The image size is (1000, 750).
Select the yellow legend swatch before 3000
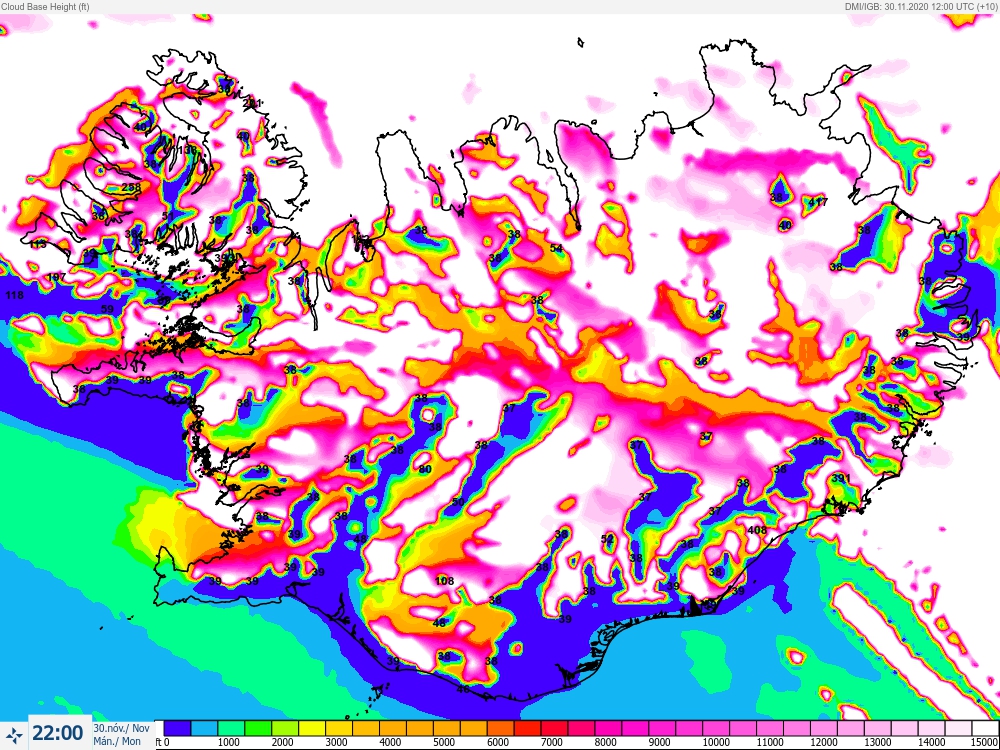(x=311, y=729)
